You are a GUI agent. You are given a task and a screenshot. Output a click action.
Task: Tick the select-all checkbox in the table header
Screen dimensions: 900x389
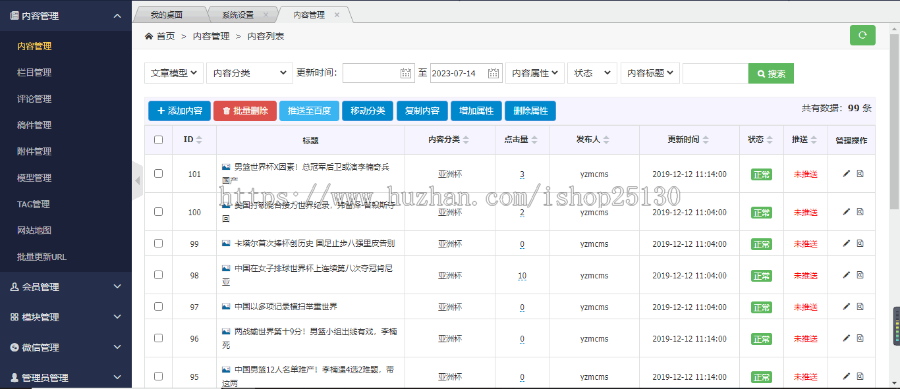pyautogui.click(x=158, y=139)
